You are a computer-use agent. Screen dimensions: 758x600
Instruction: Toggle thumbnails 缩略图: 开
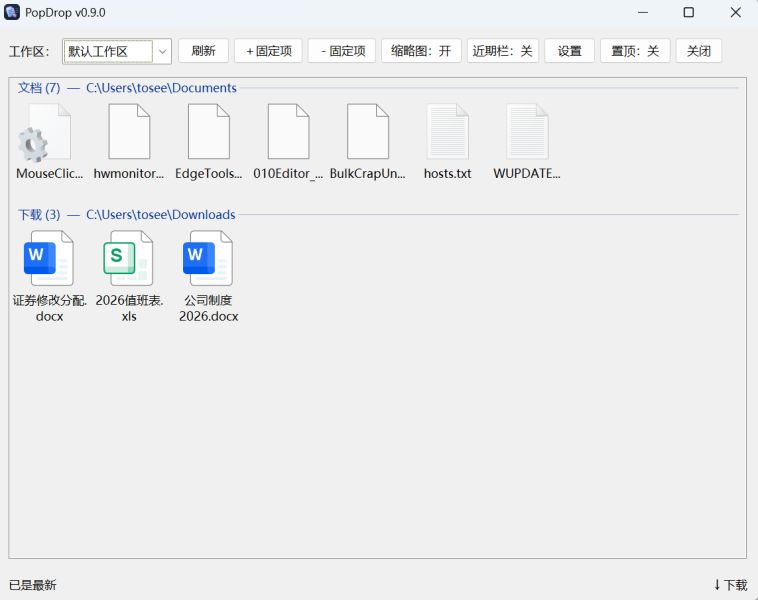(421, 51)
